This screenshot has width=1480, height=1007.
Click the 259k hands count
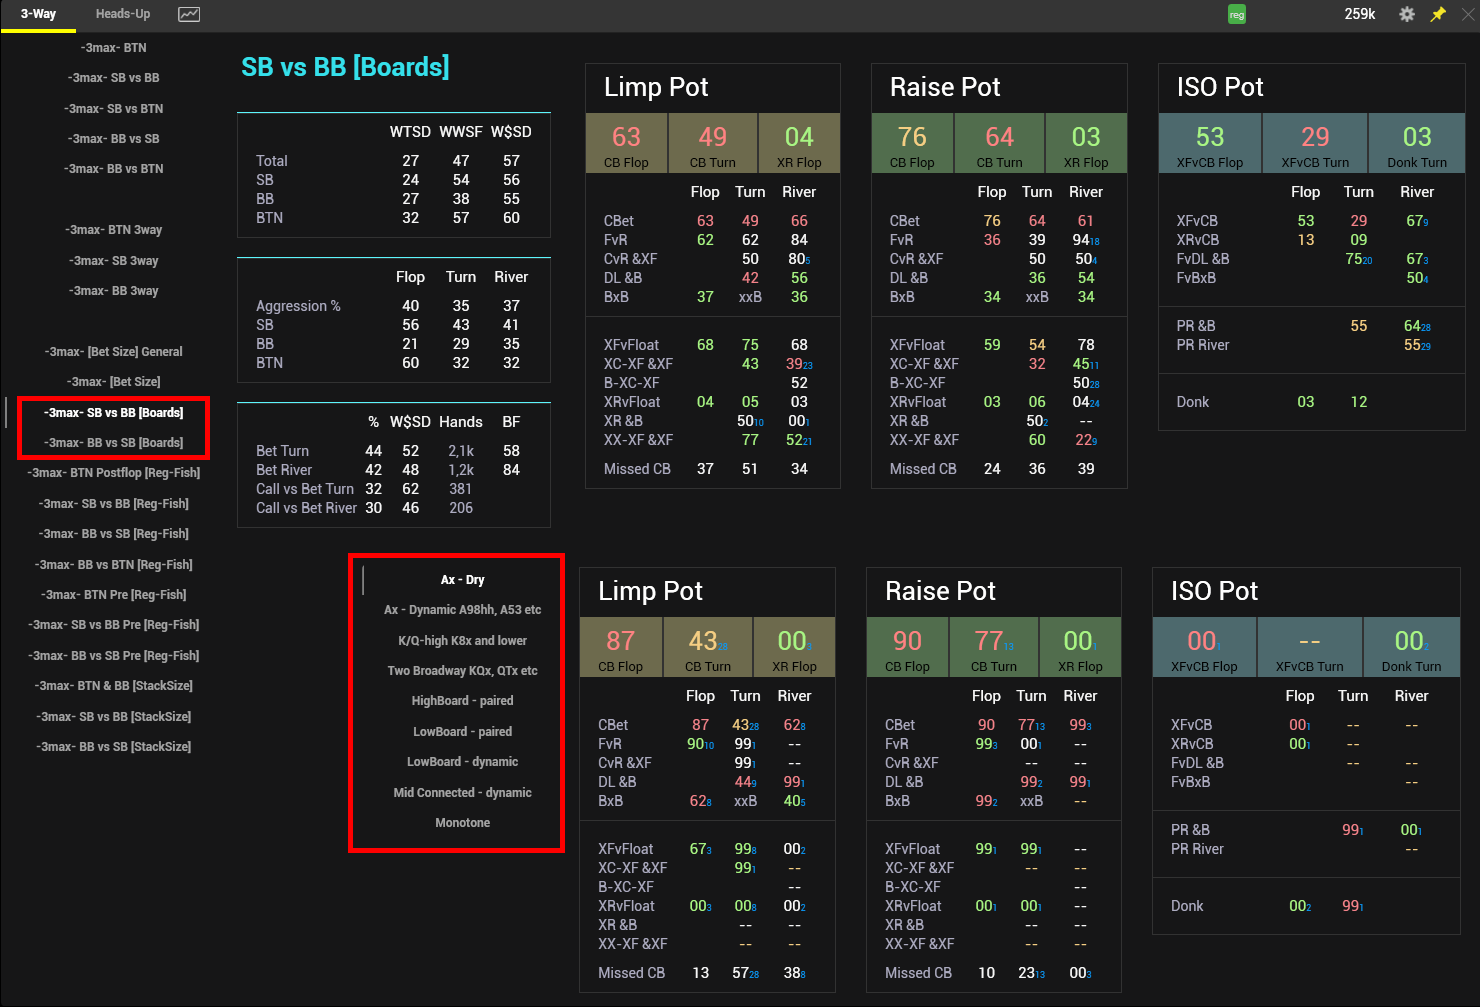1359,14
